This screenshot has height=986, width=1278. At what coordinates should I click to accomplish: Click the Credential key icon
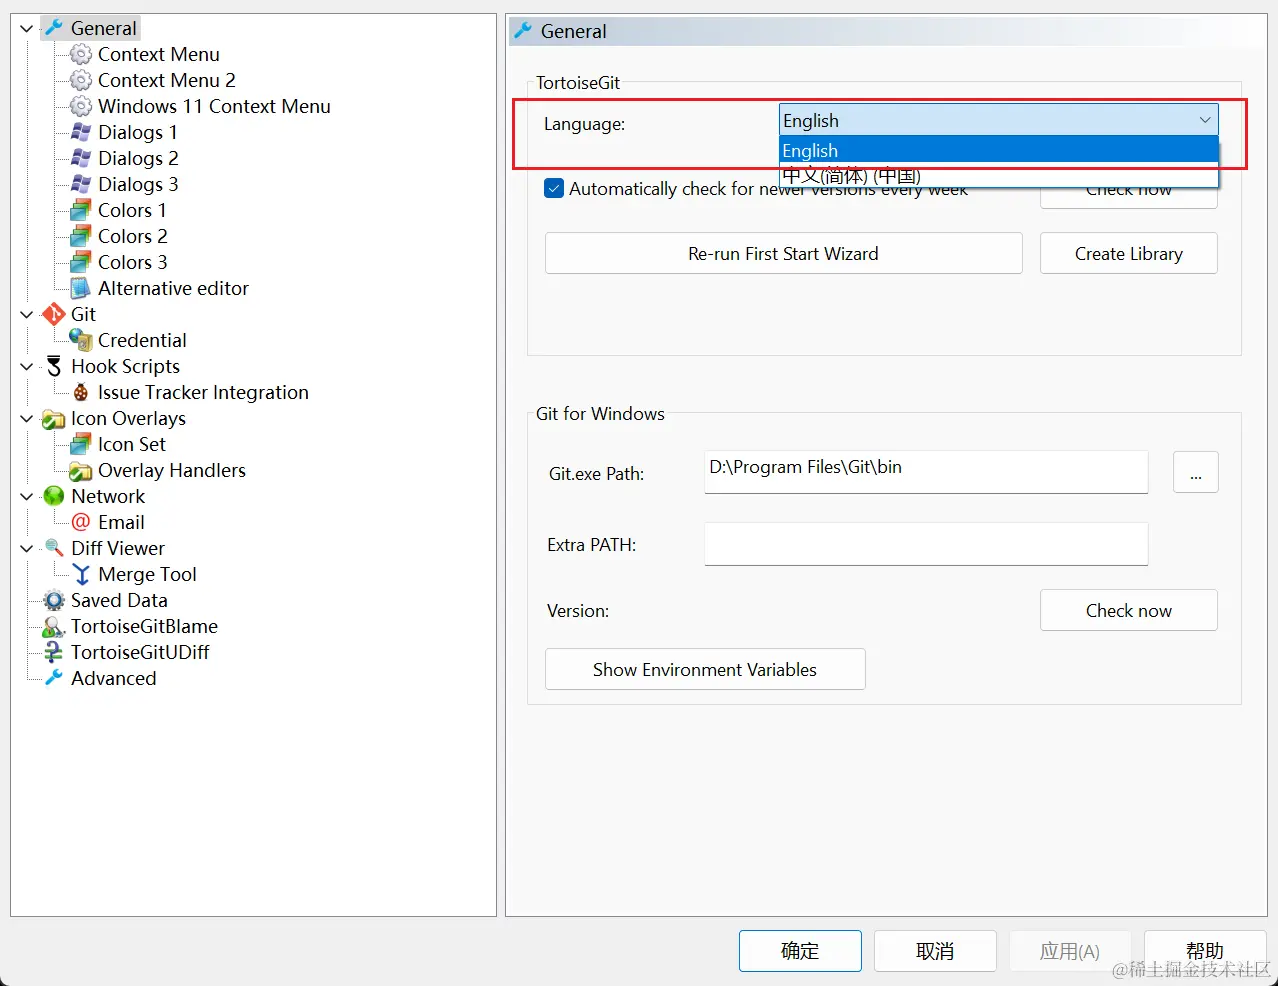tap(81, 340)
